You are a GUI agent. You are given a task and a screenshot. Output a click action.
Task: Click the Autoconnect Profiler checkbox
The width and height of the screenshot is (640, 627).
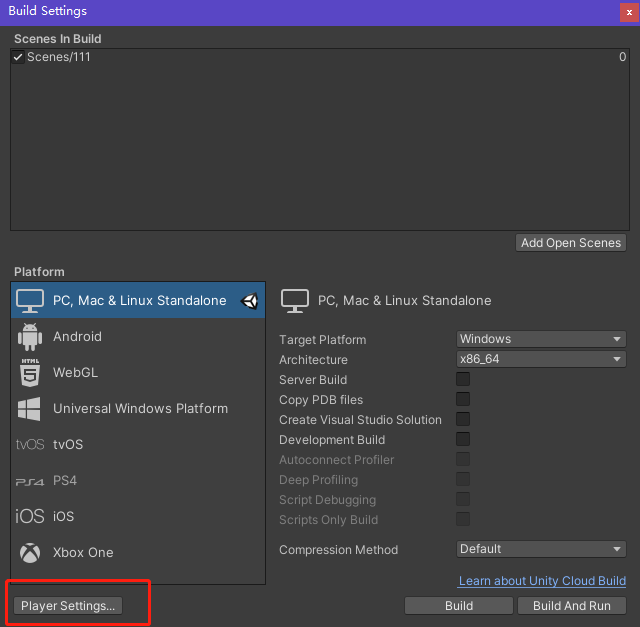point(463,459)
